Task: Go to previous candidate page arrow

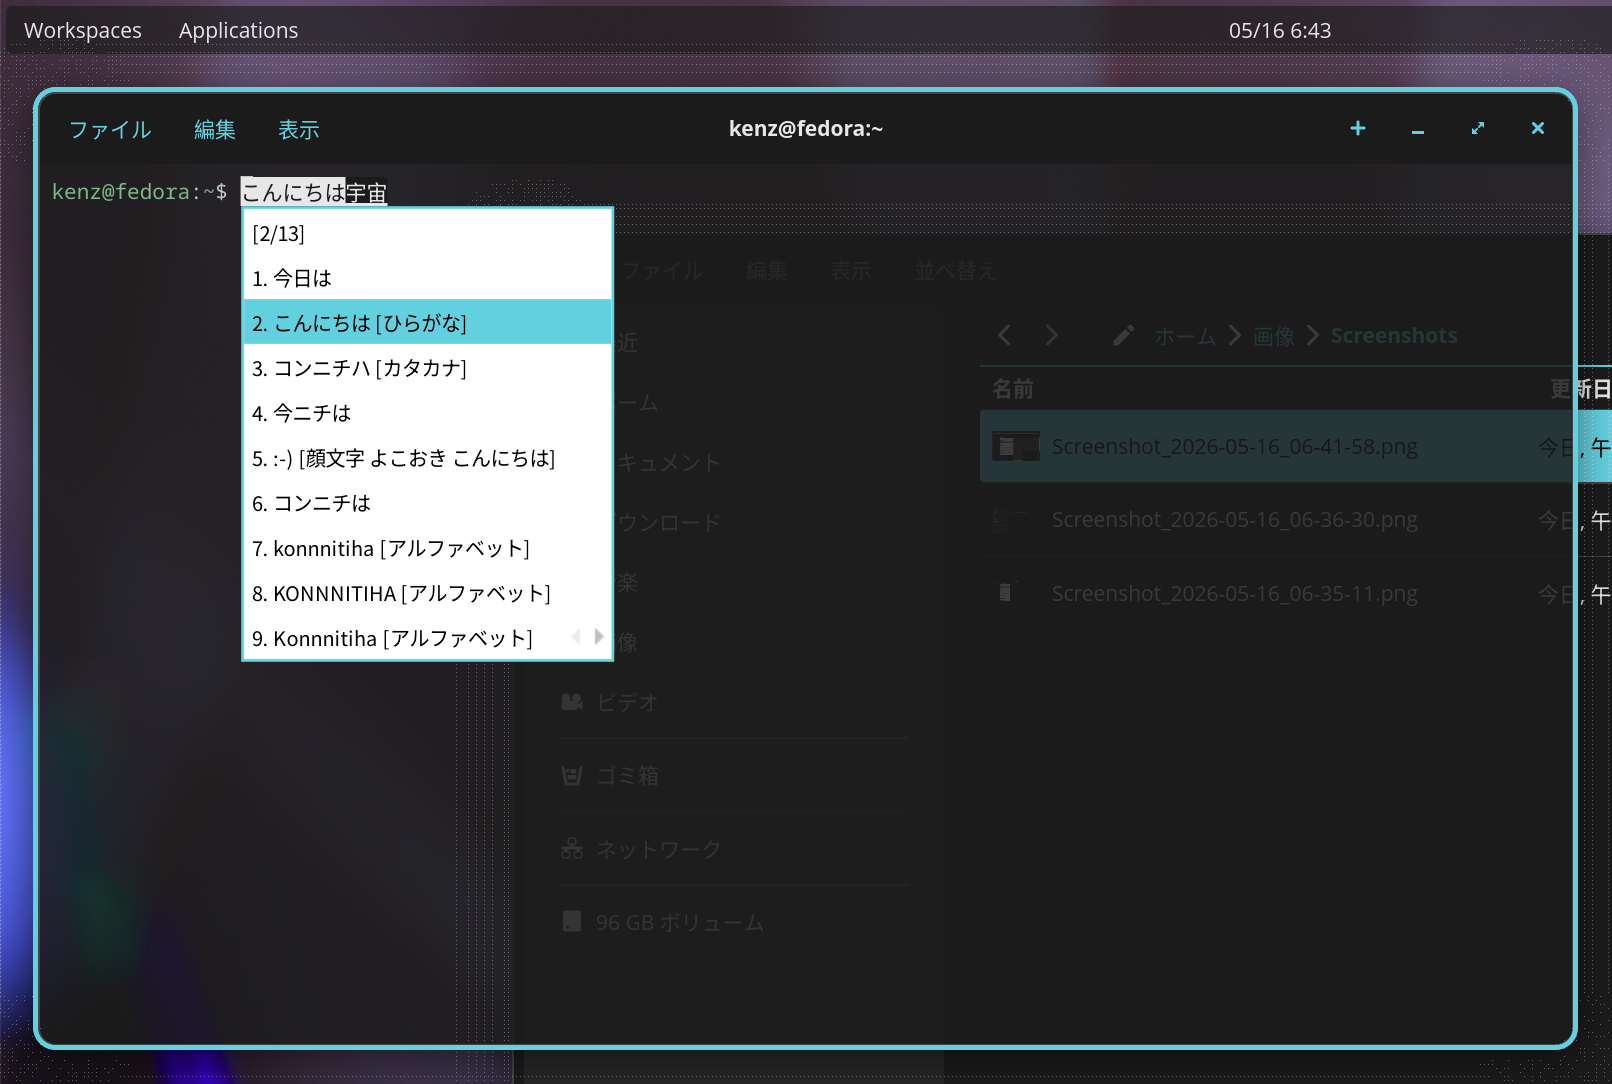Action: 576,636
